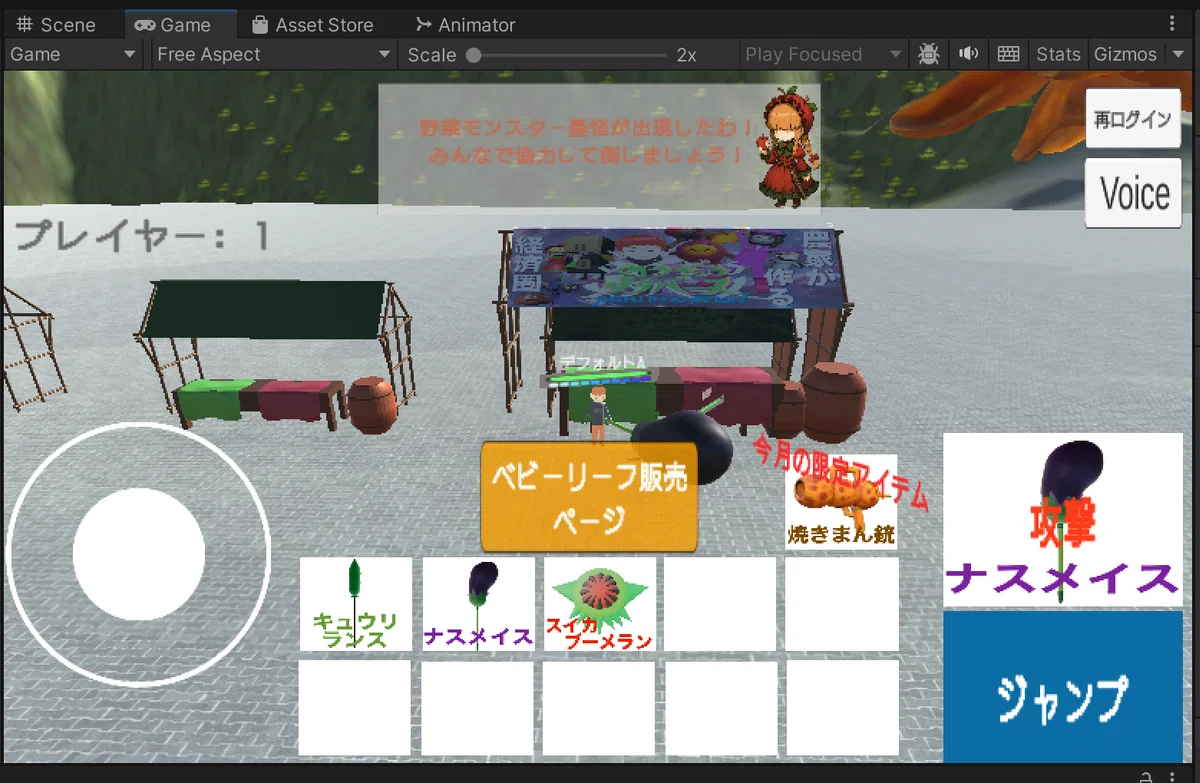Click the 2x scale value

pyautogui.click(x=686, y=55)
